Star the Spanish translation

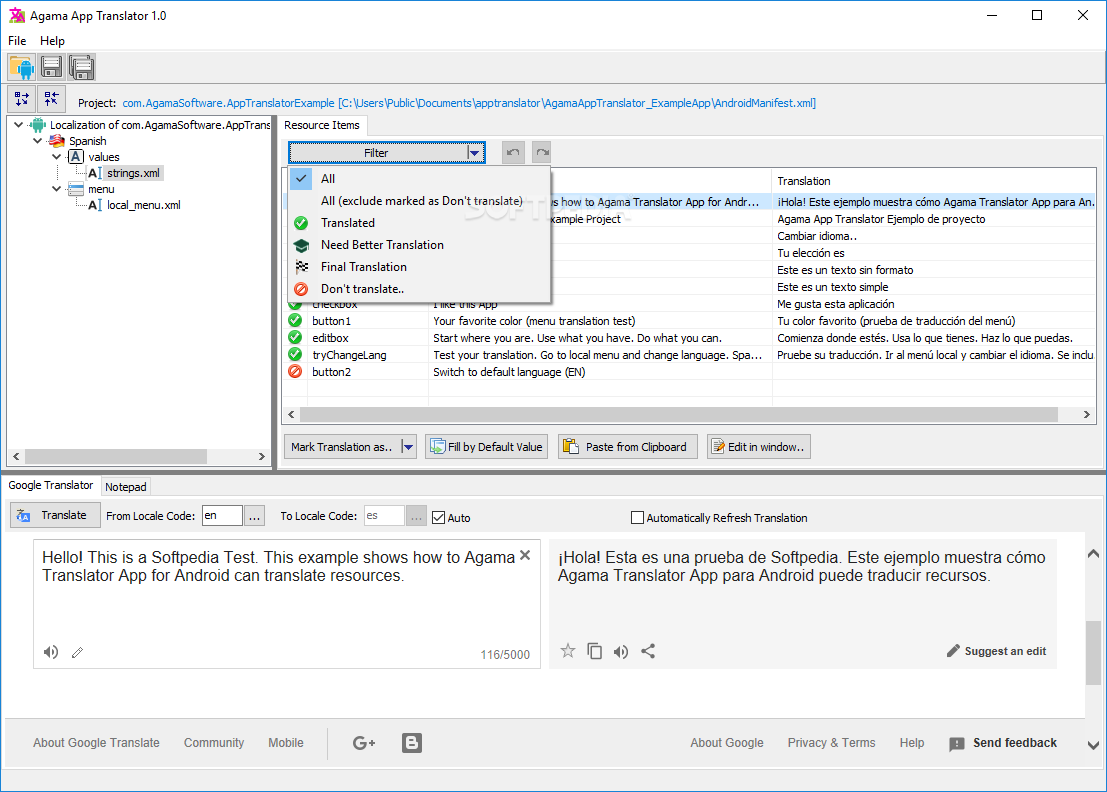point(568,651)
